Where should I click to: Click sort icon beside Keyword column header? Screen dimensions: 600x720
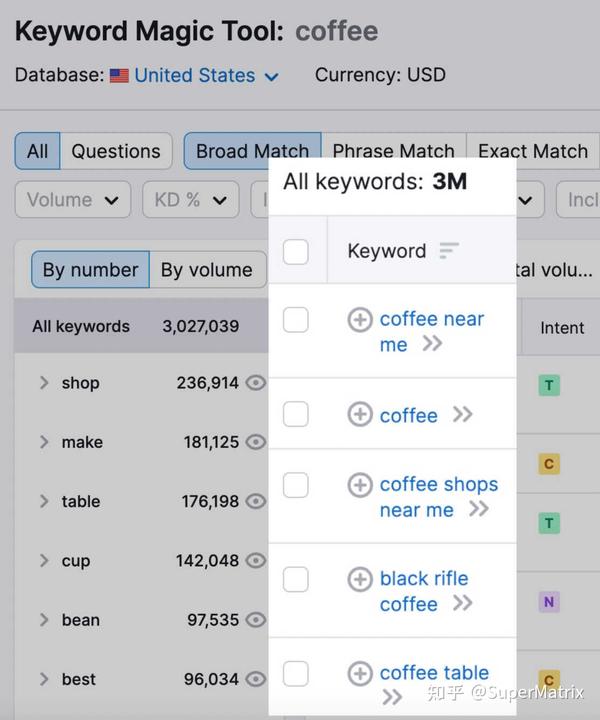449,251
